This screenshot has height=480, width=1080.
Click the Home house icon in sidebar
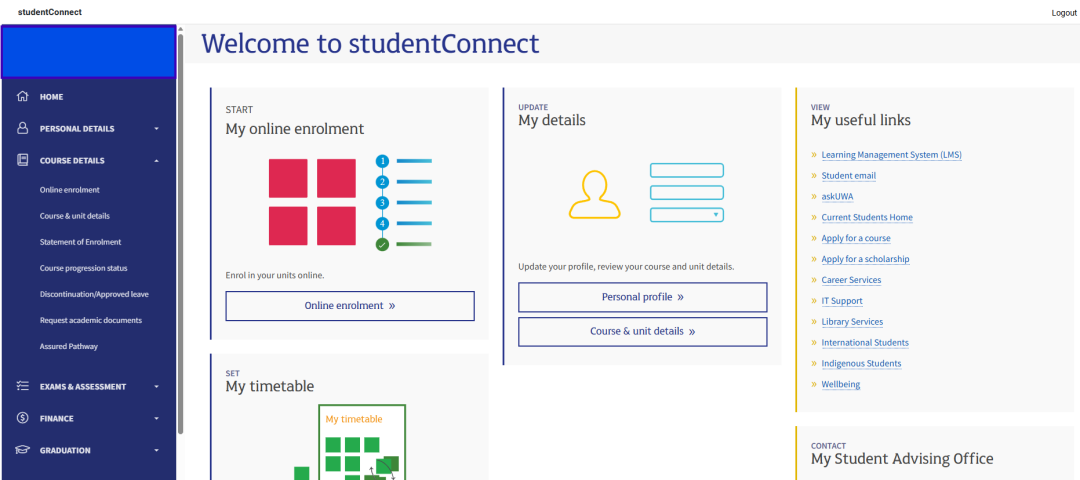(23, 97)
